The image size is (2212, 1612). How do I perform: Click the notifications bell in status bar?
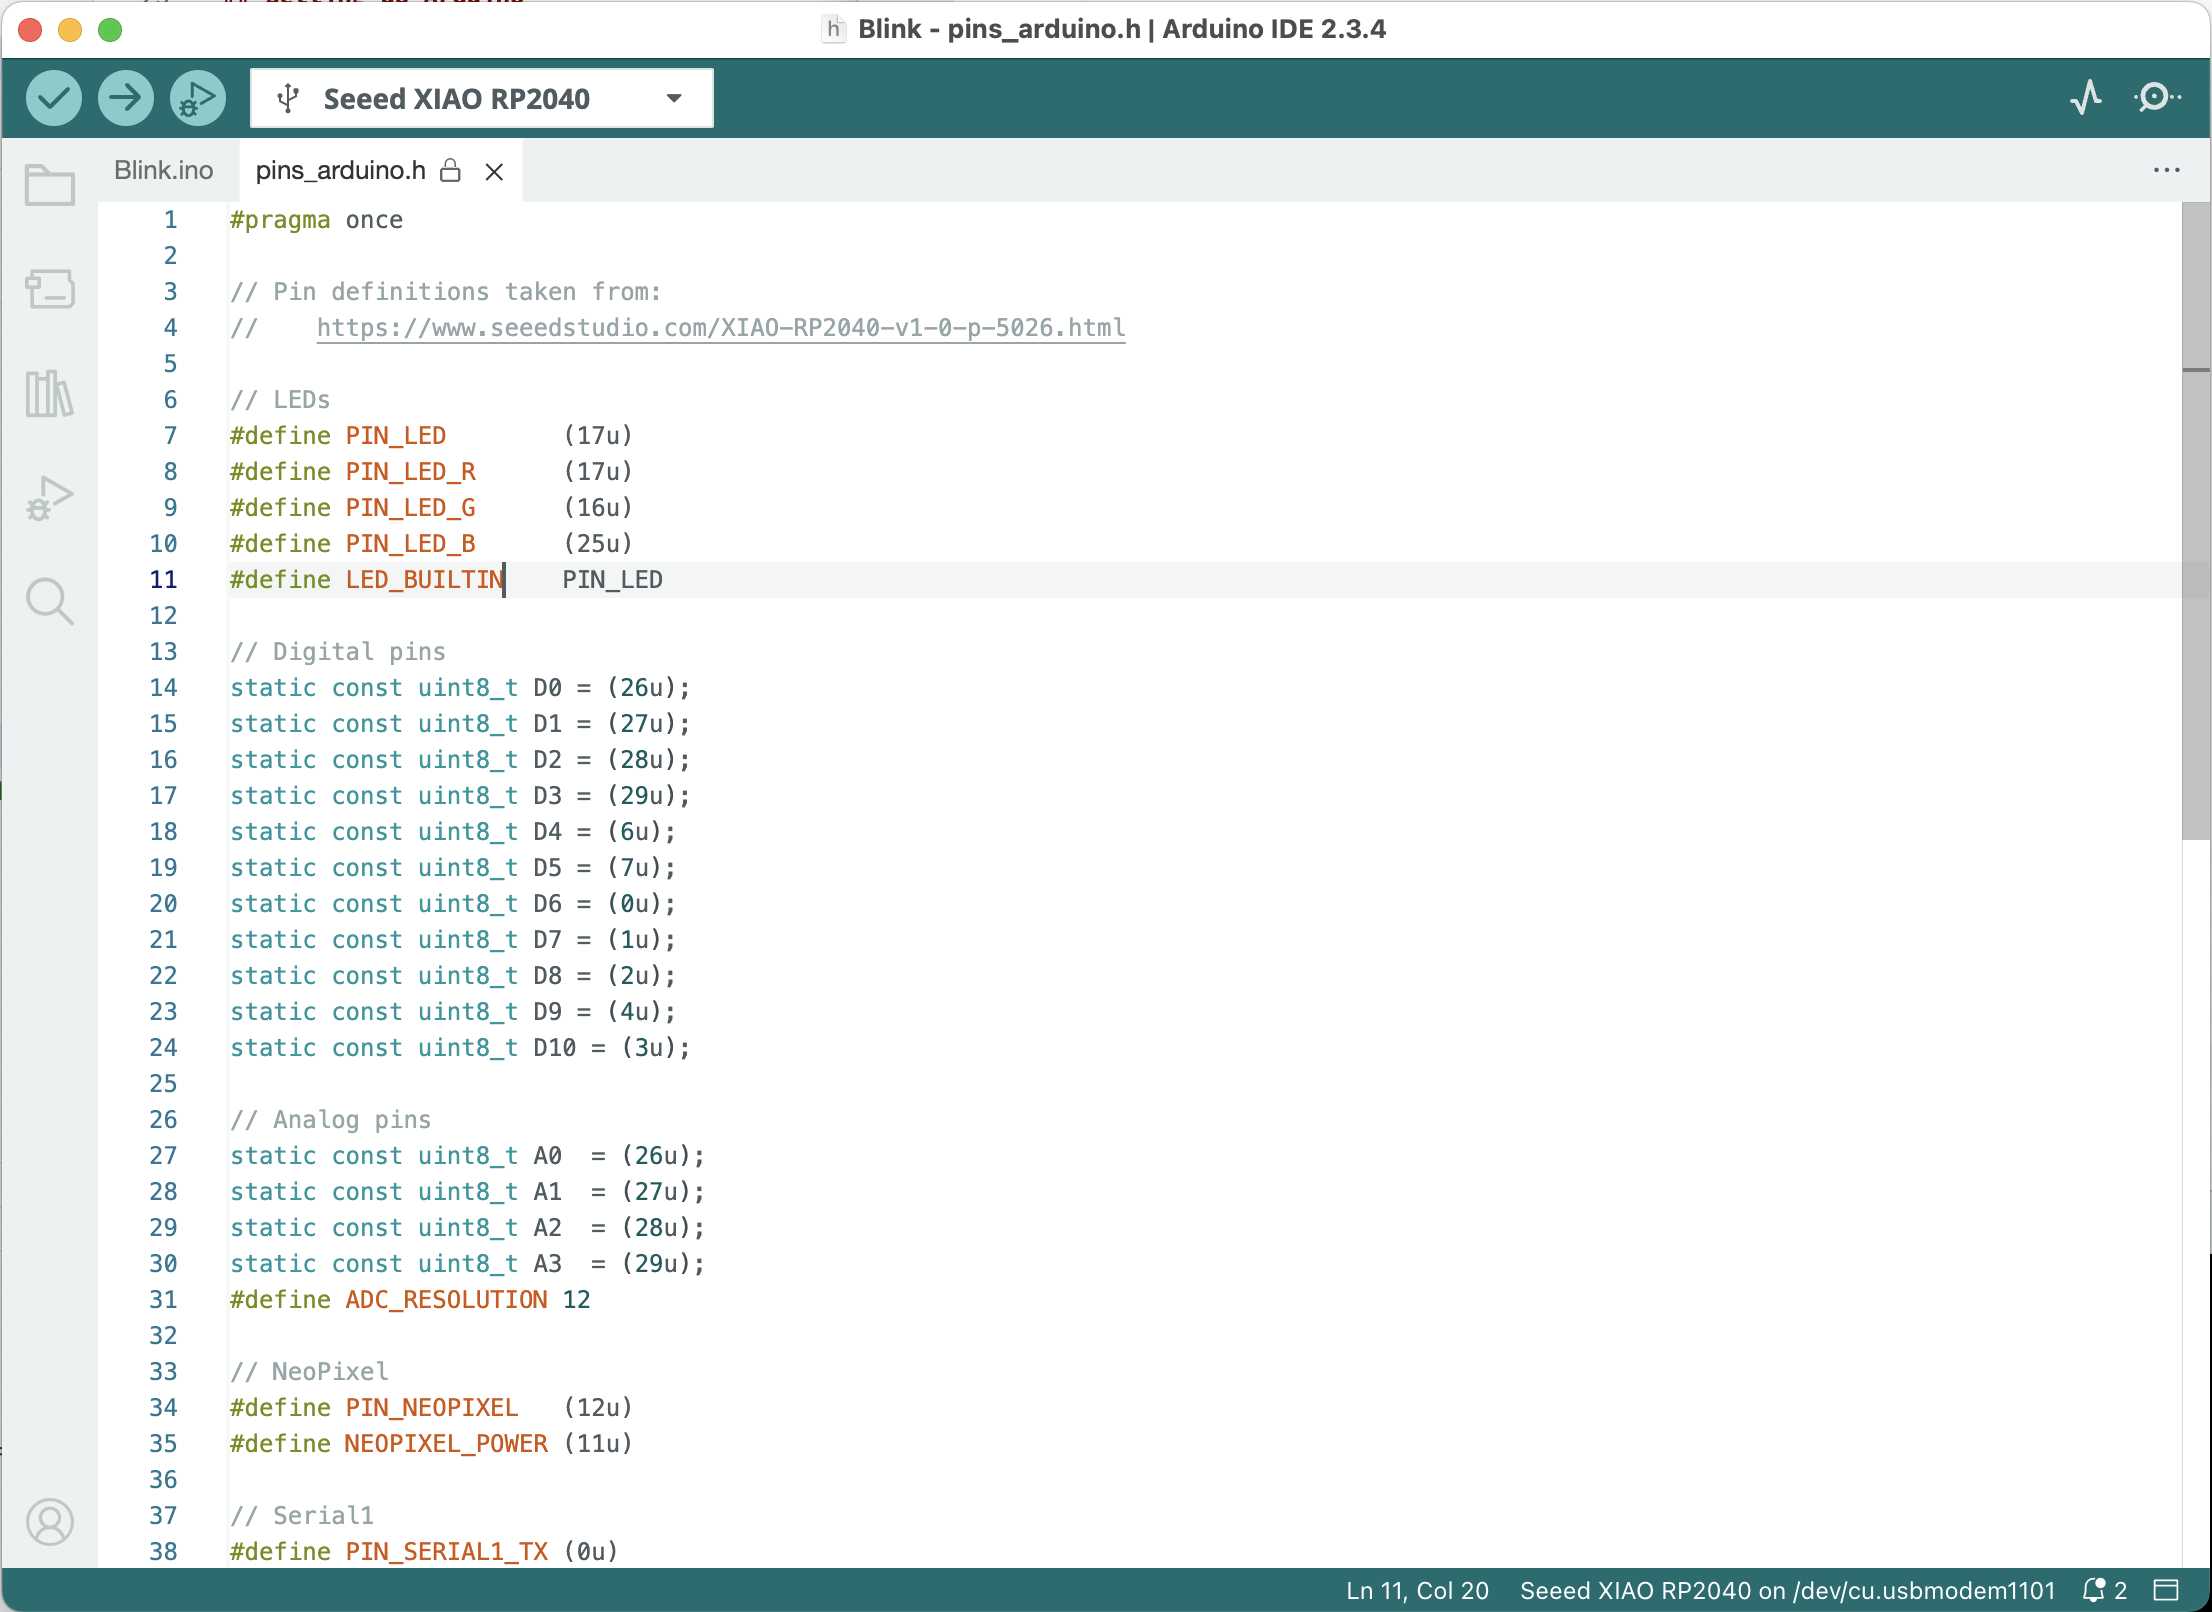[2094, 1590]
